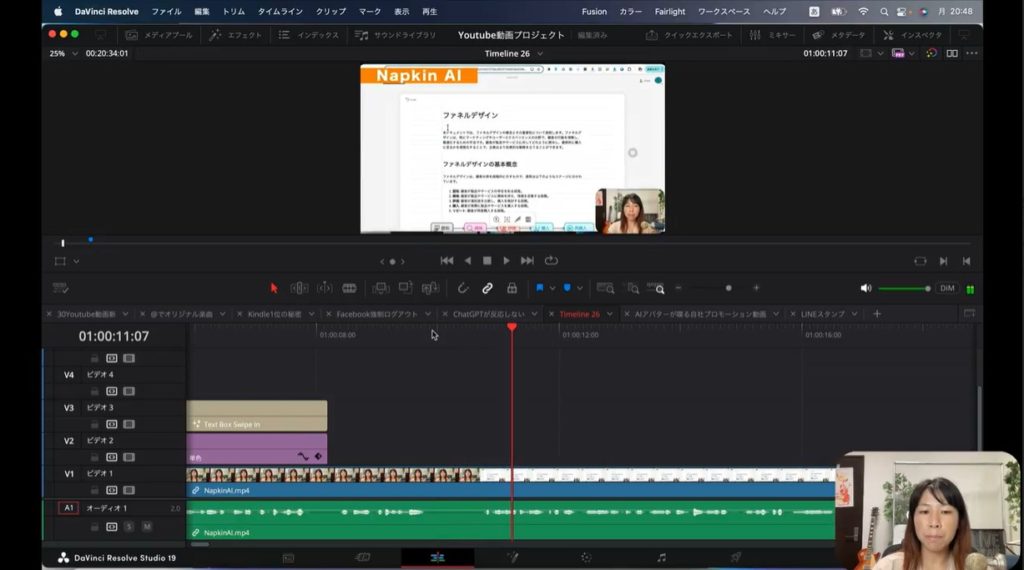
Task: Activate the blade edit mode tool
Action: [349, 288]
